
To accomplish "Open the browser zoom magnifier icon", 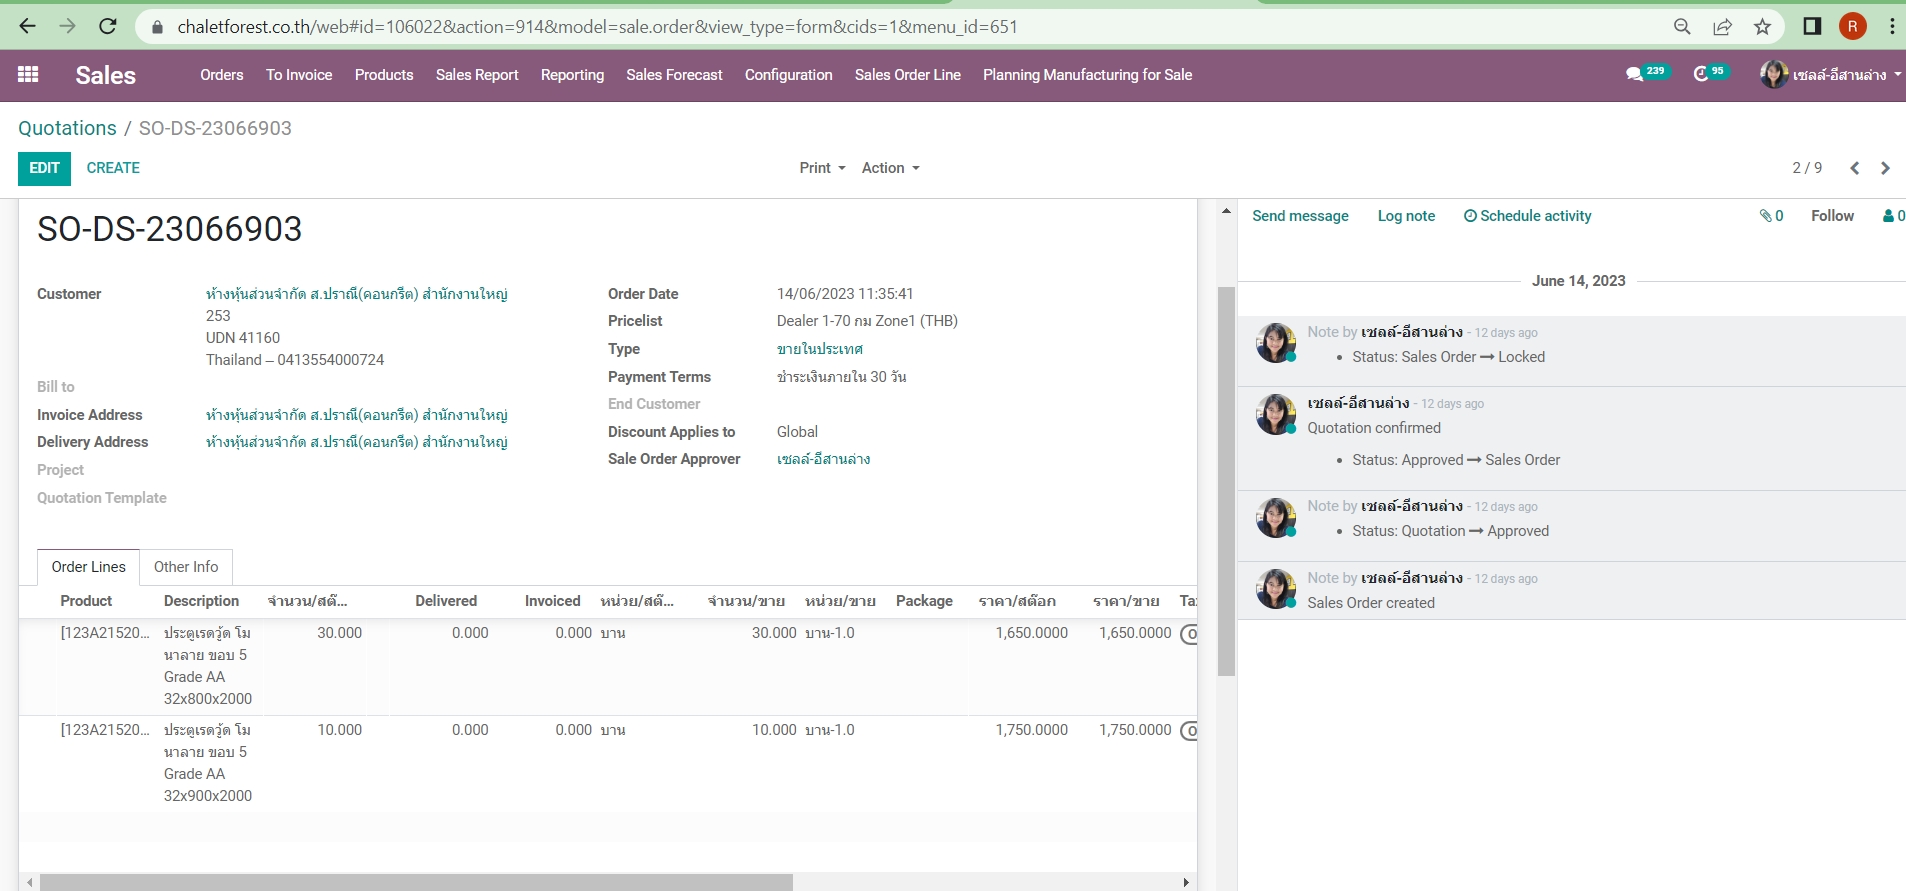I will click(1682, 27).
